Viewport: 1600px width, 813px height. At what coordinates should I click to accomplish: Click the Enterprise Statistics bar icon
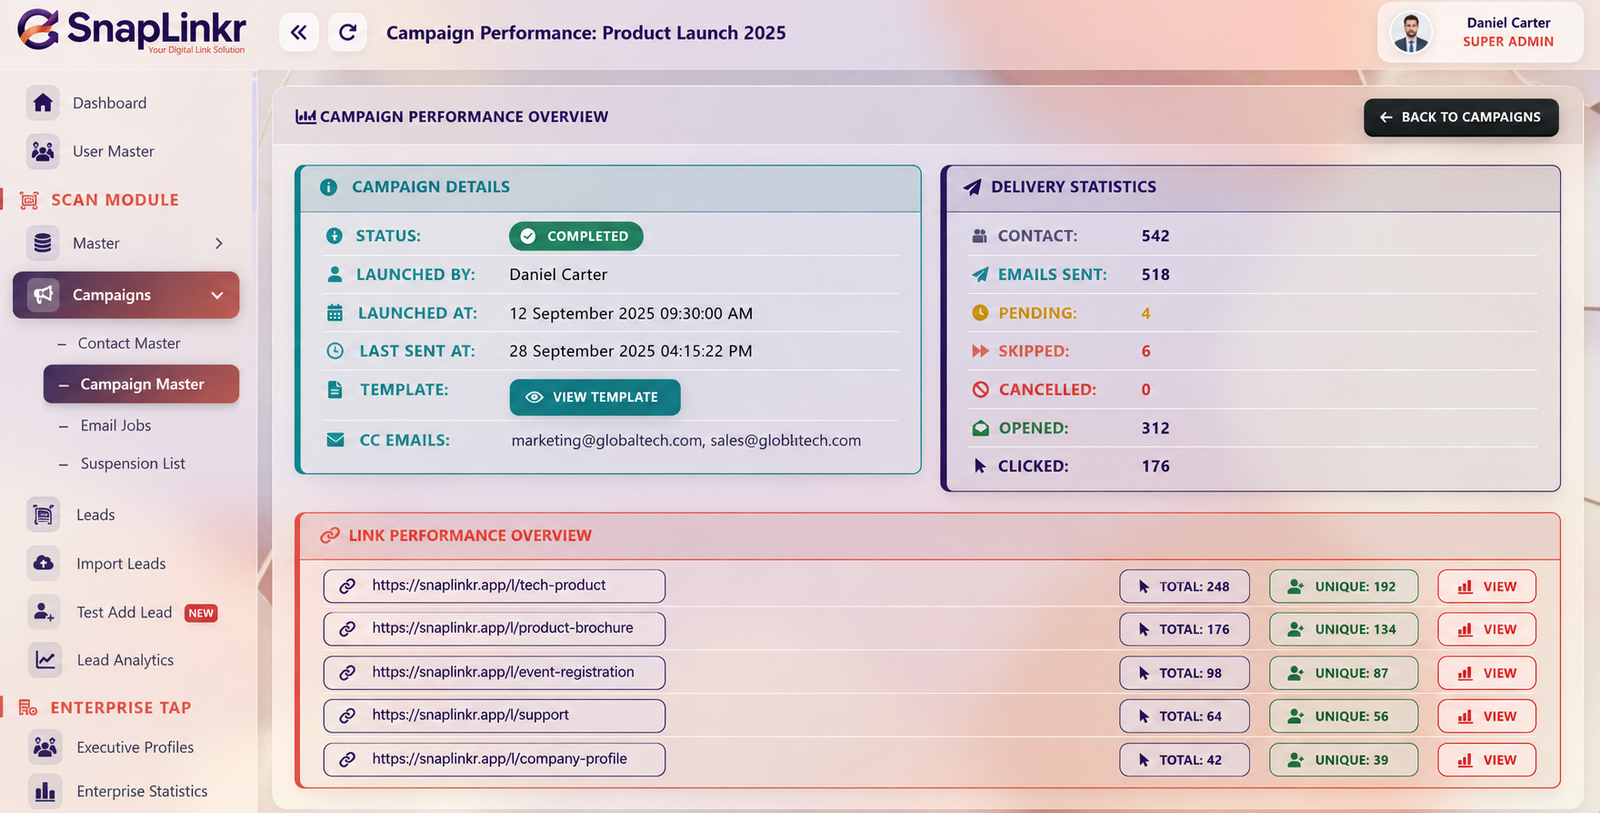(x=45, y=791)
